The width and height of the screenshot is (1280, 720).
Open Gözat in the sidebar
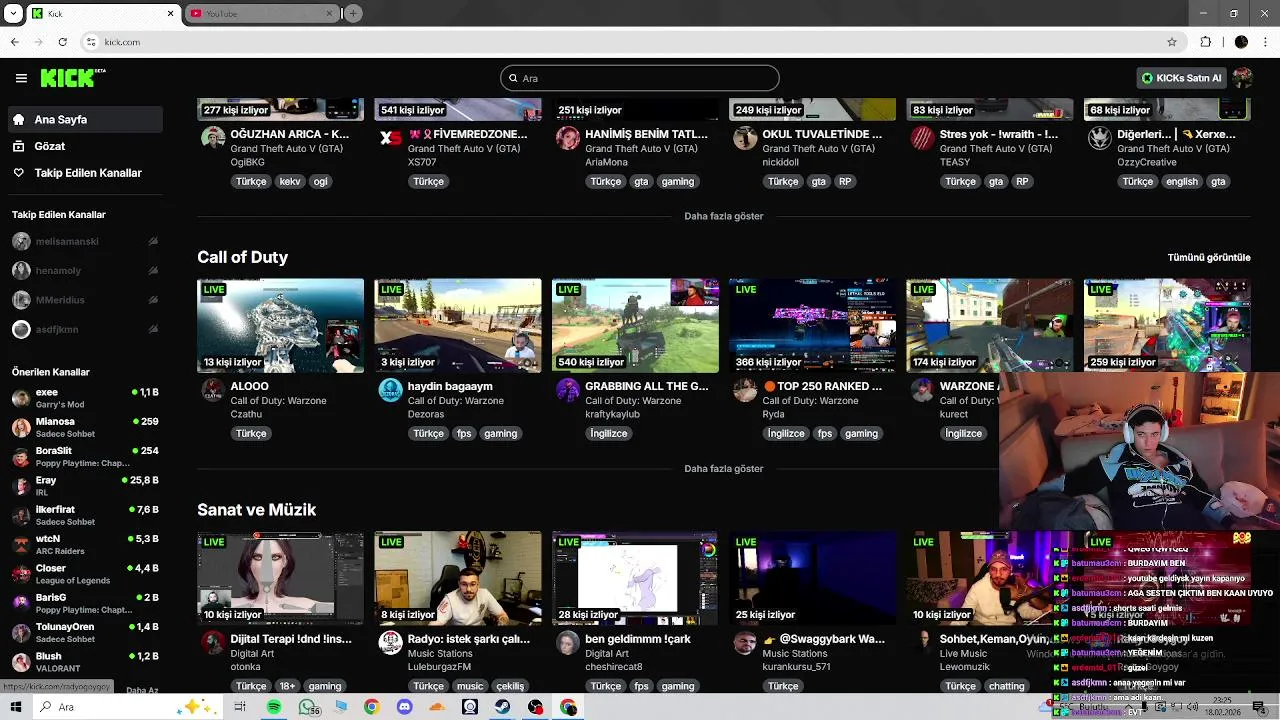pos(85,146)
